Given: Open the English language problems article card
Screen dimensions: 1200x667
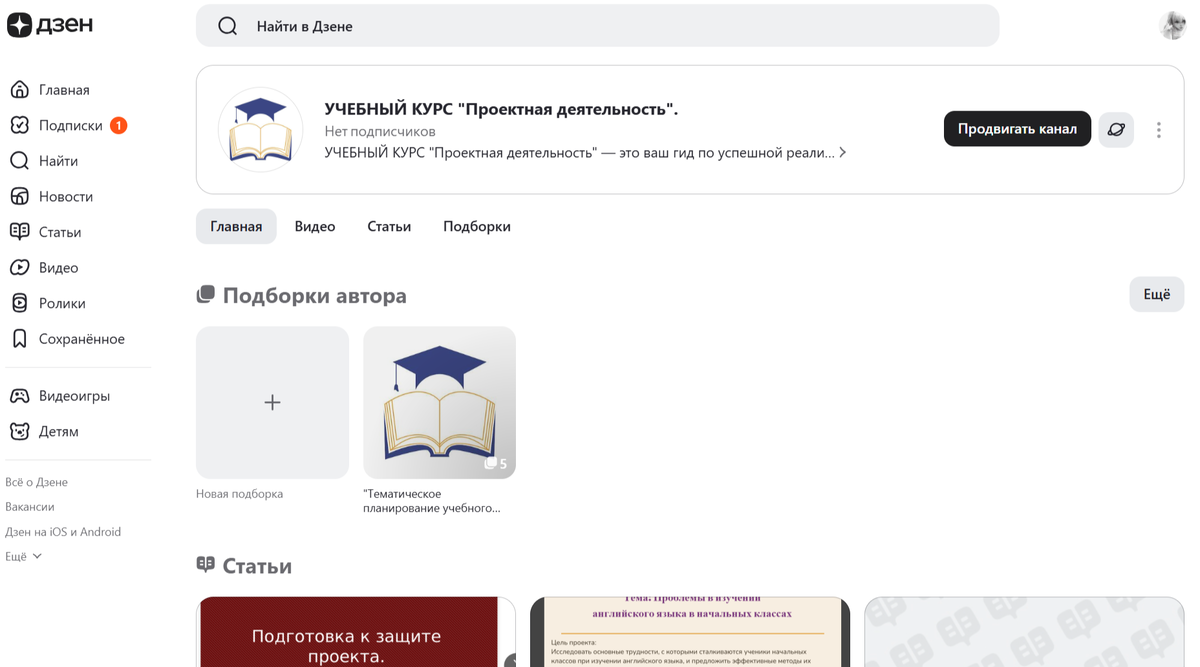Looking at the screenshot, I should click(690, 632).
